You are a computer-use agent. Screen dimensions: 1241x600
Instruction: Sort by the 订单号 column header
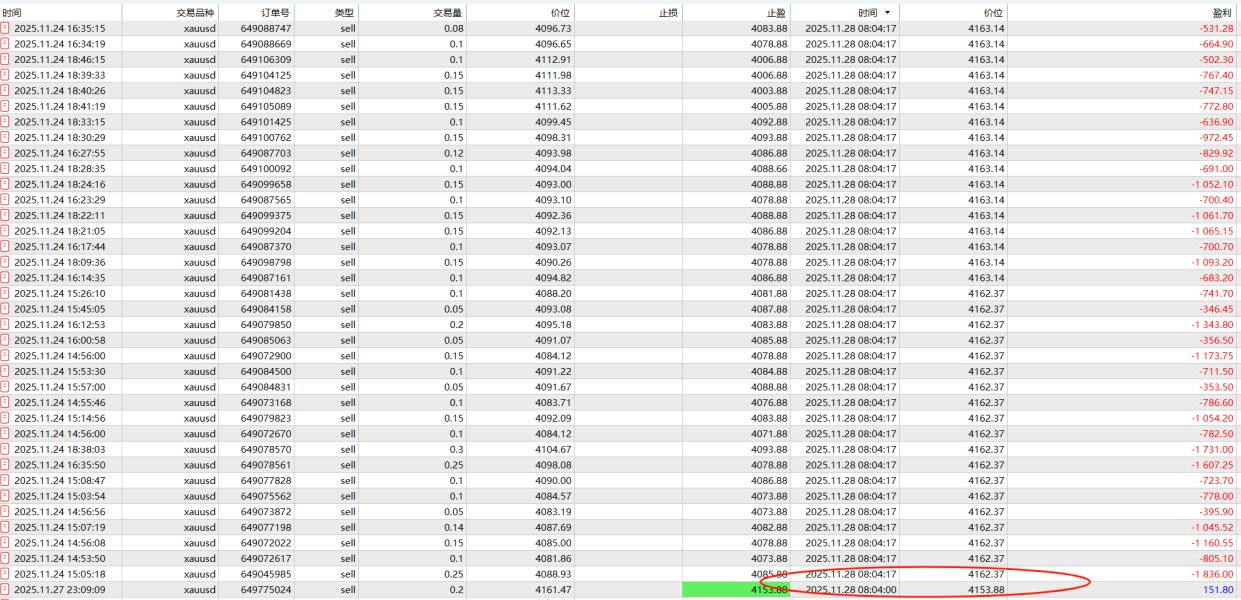coord(274,13)
